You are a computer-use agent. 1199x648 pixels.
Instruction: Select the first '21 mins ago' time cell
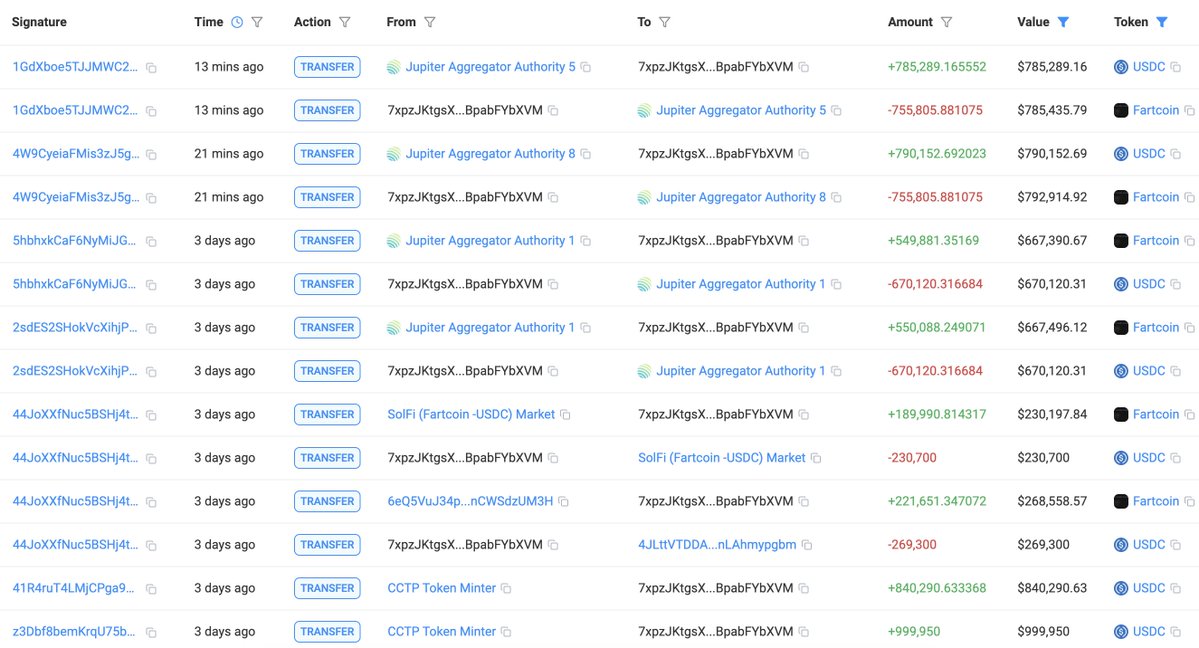(x=229, y=154)
